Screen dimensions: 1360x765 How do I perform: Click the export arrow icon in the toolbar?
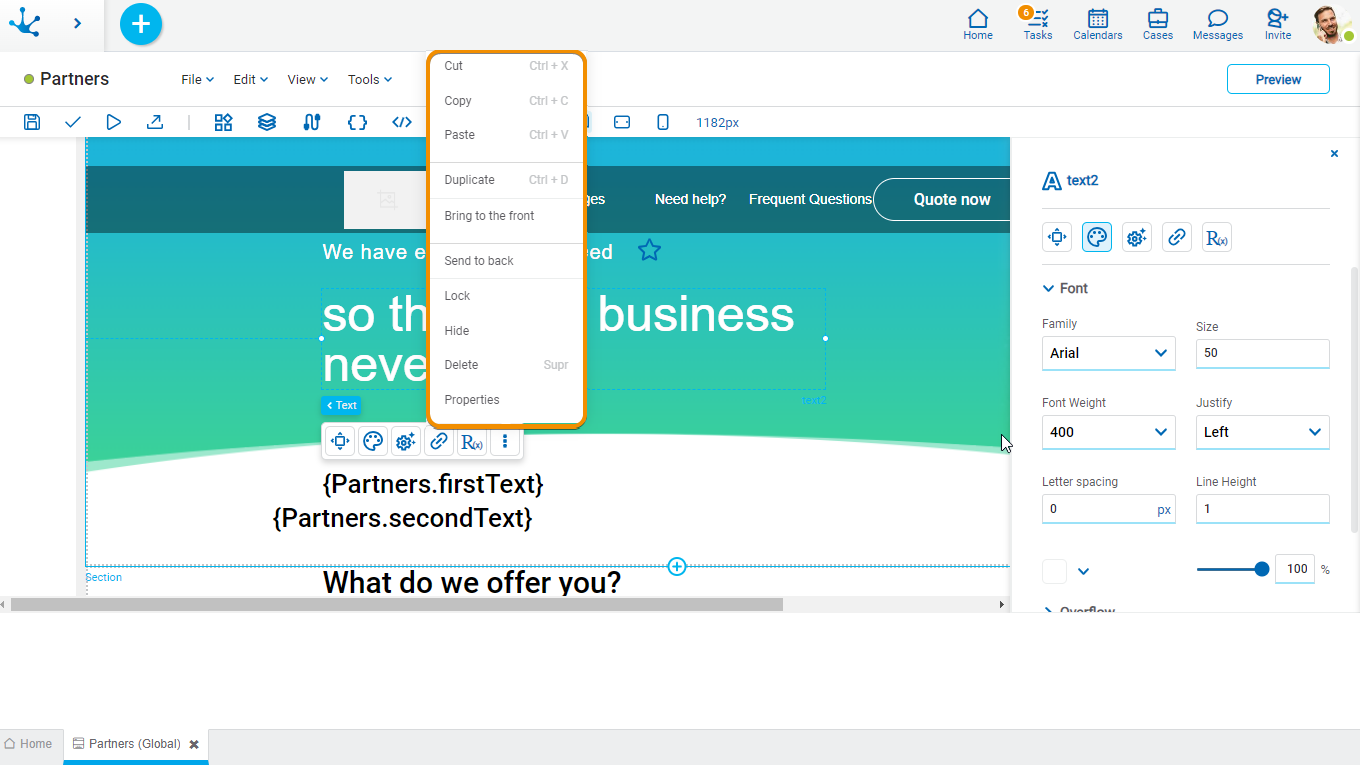point(155,122)
